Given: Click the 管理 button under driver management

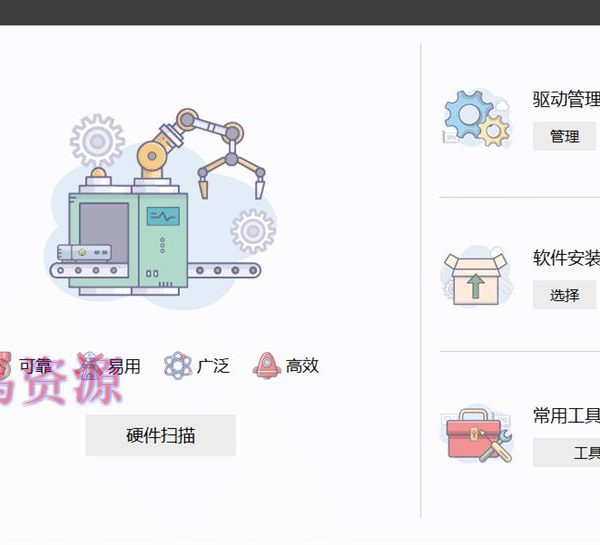Looking at the screenshot, I should (x=564, y=136).
